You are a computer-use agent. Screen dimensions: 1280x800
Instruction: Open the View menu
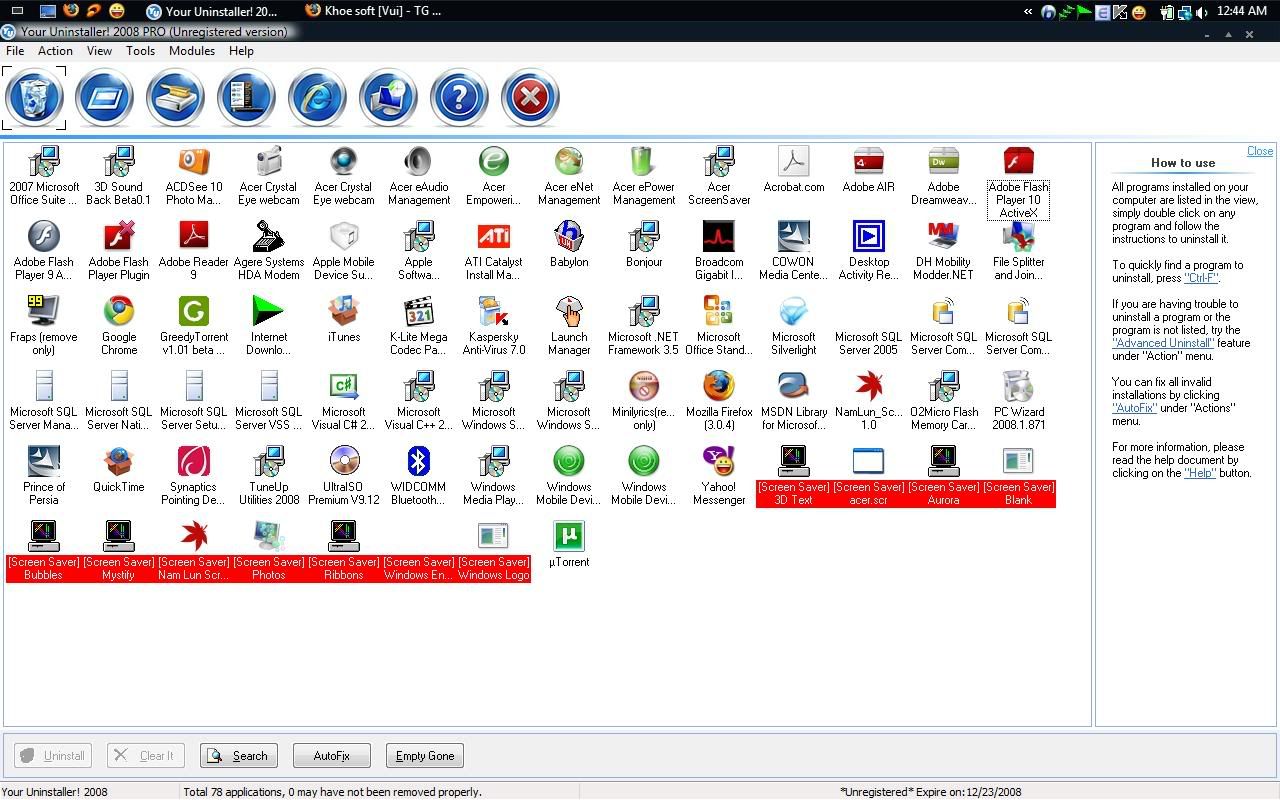99,51
